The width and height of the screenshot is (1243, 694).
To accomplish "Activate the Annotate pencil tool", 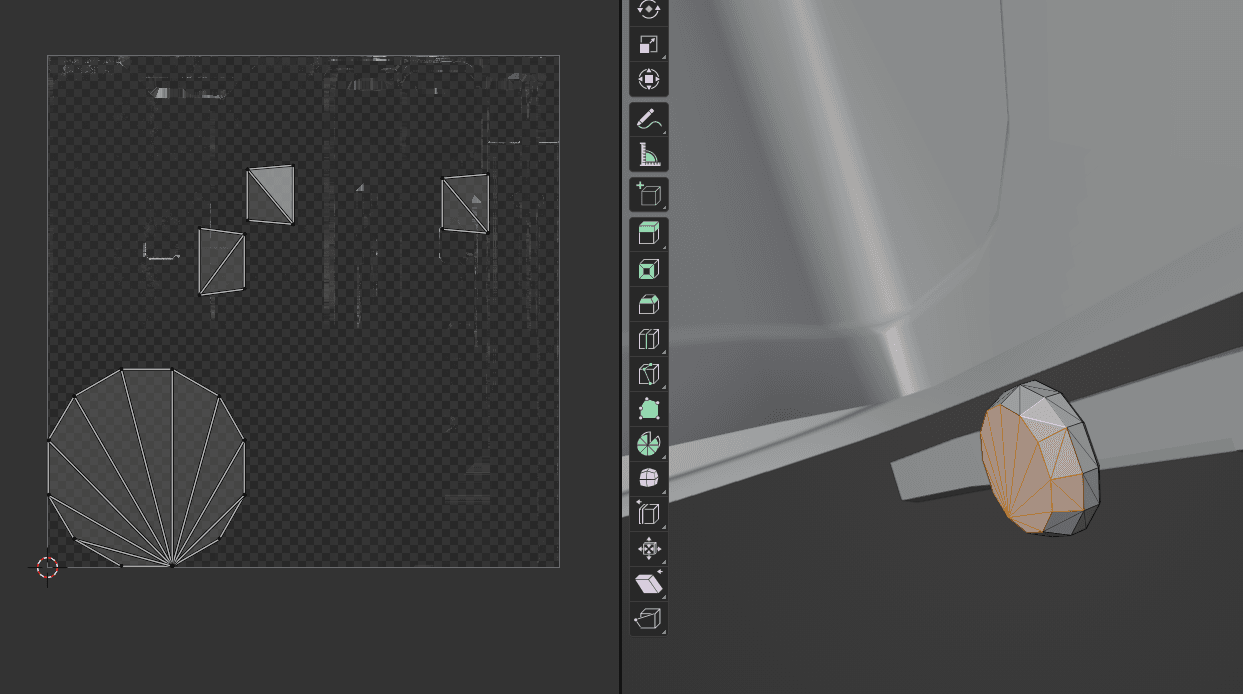I will click(649, 120).
